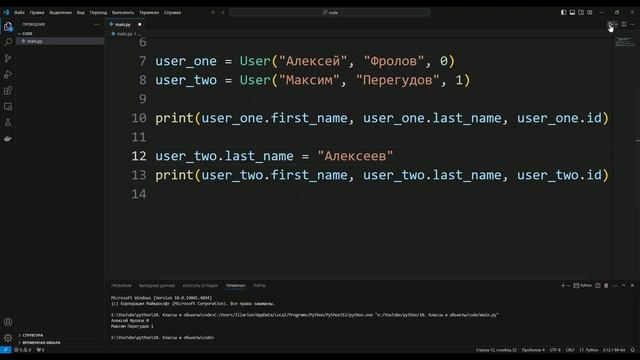This screenshot has height=360, width=640.
Task: Click the notifications bell in status bar
Action: click(x=633, y=350)
